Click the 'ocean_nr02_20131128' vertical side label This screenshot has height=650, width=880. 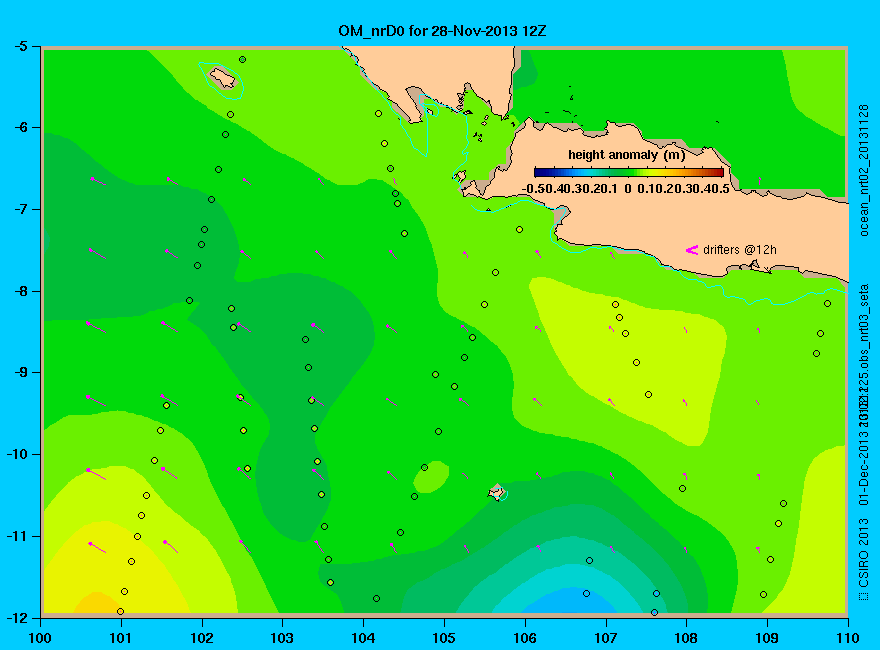click(x=864, y=170)
